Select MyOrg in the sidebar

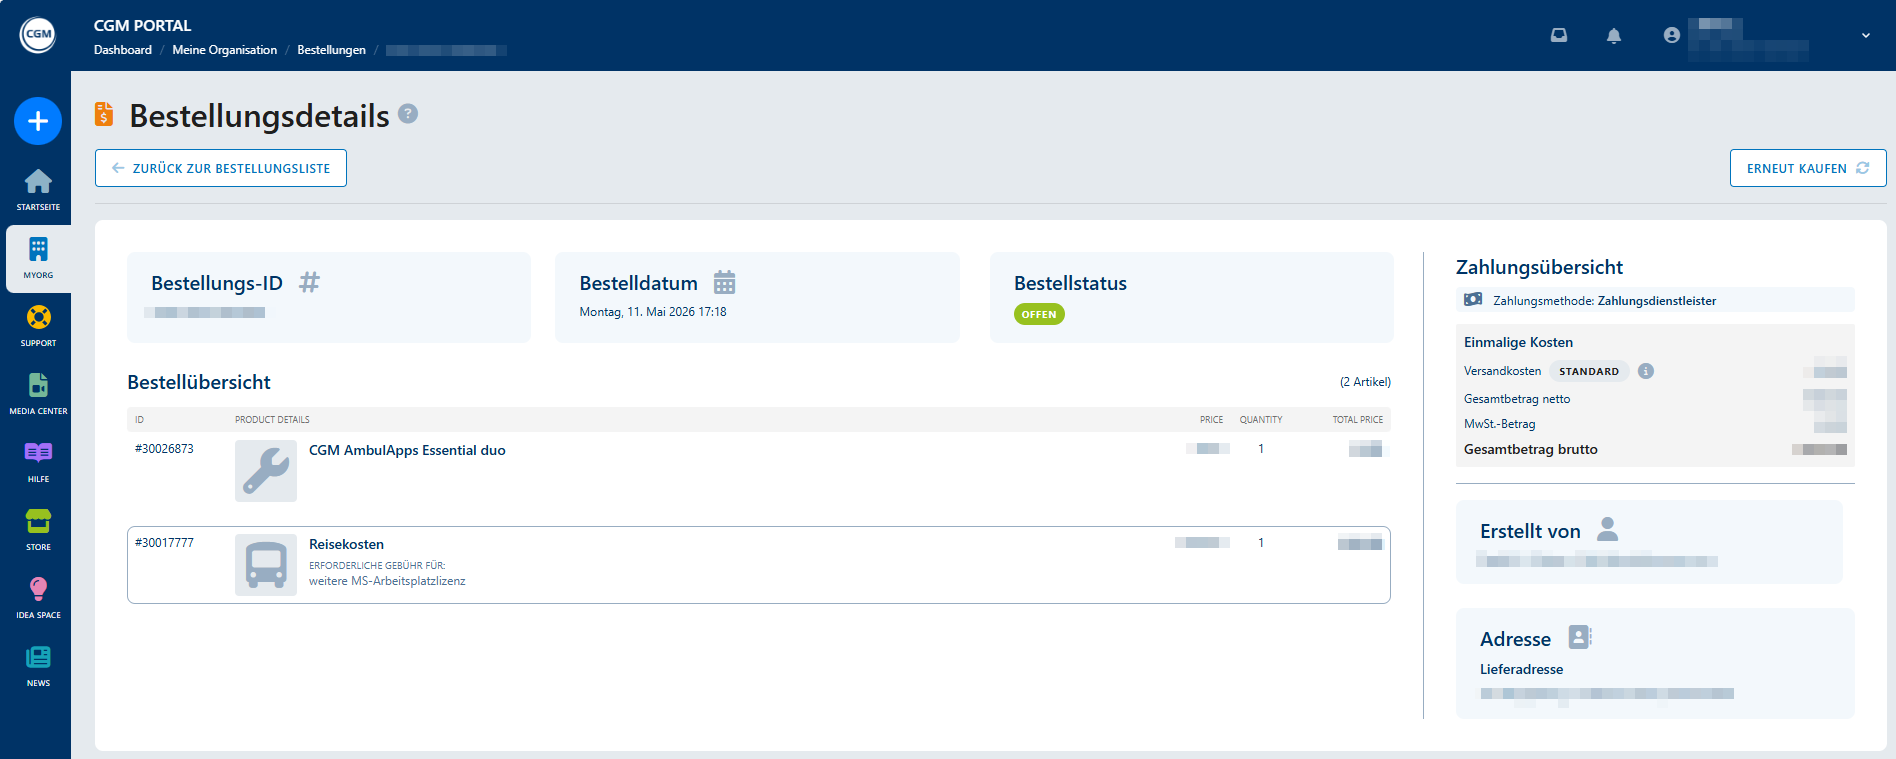click(38, 258)
